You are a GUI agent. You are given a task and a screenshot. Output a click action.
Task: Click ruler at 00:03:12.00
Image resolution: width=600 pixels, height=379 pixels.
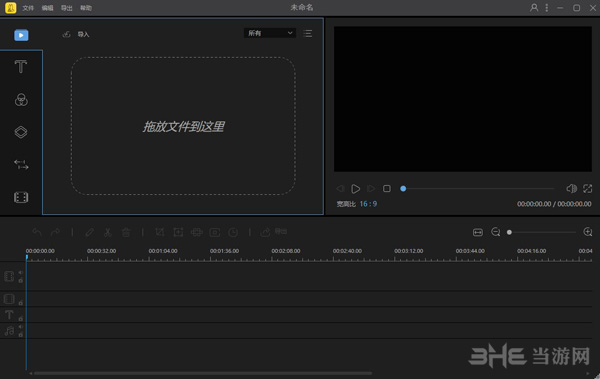pos(409,251)
